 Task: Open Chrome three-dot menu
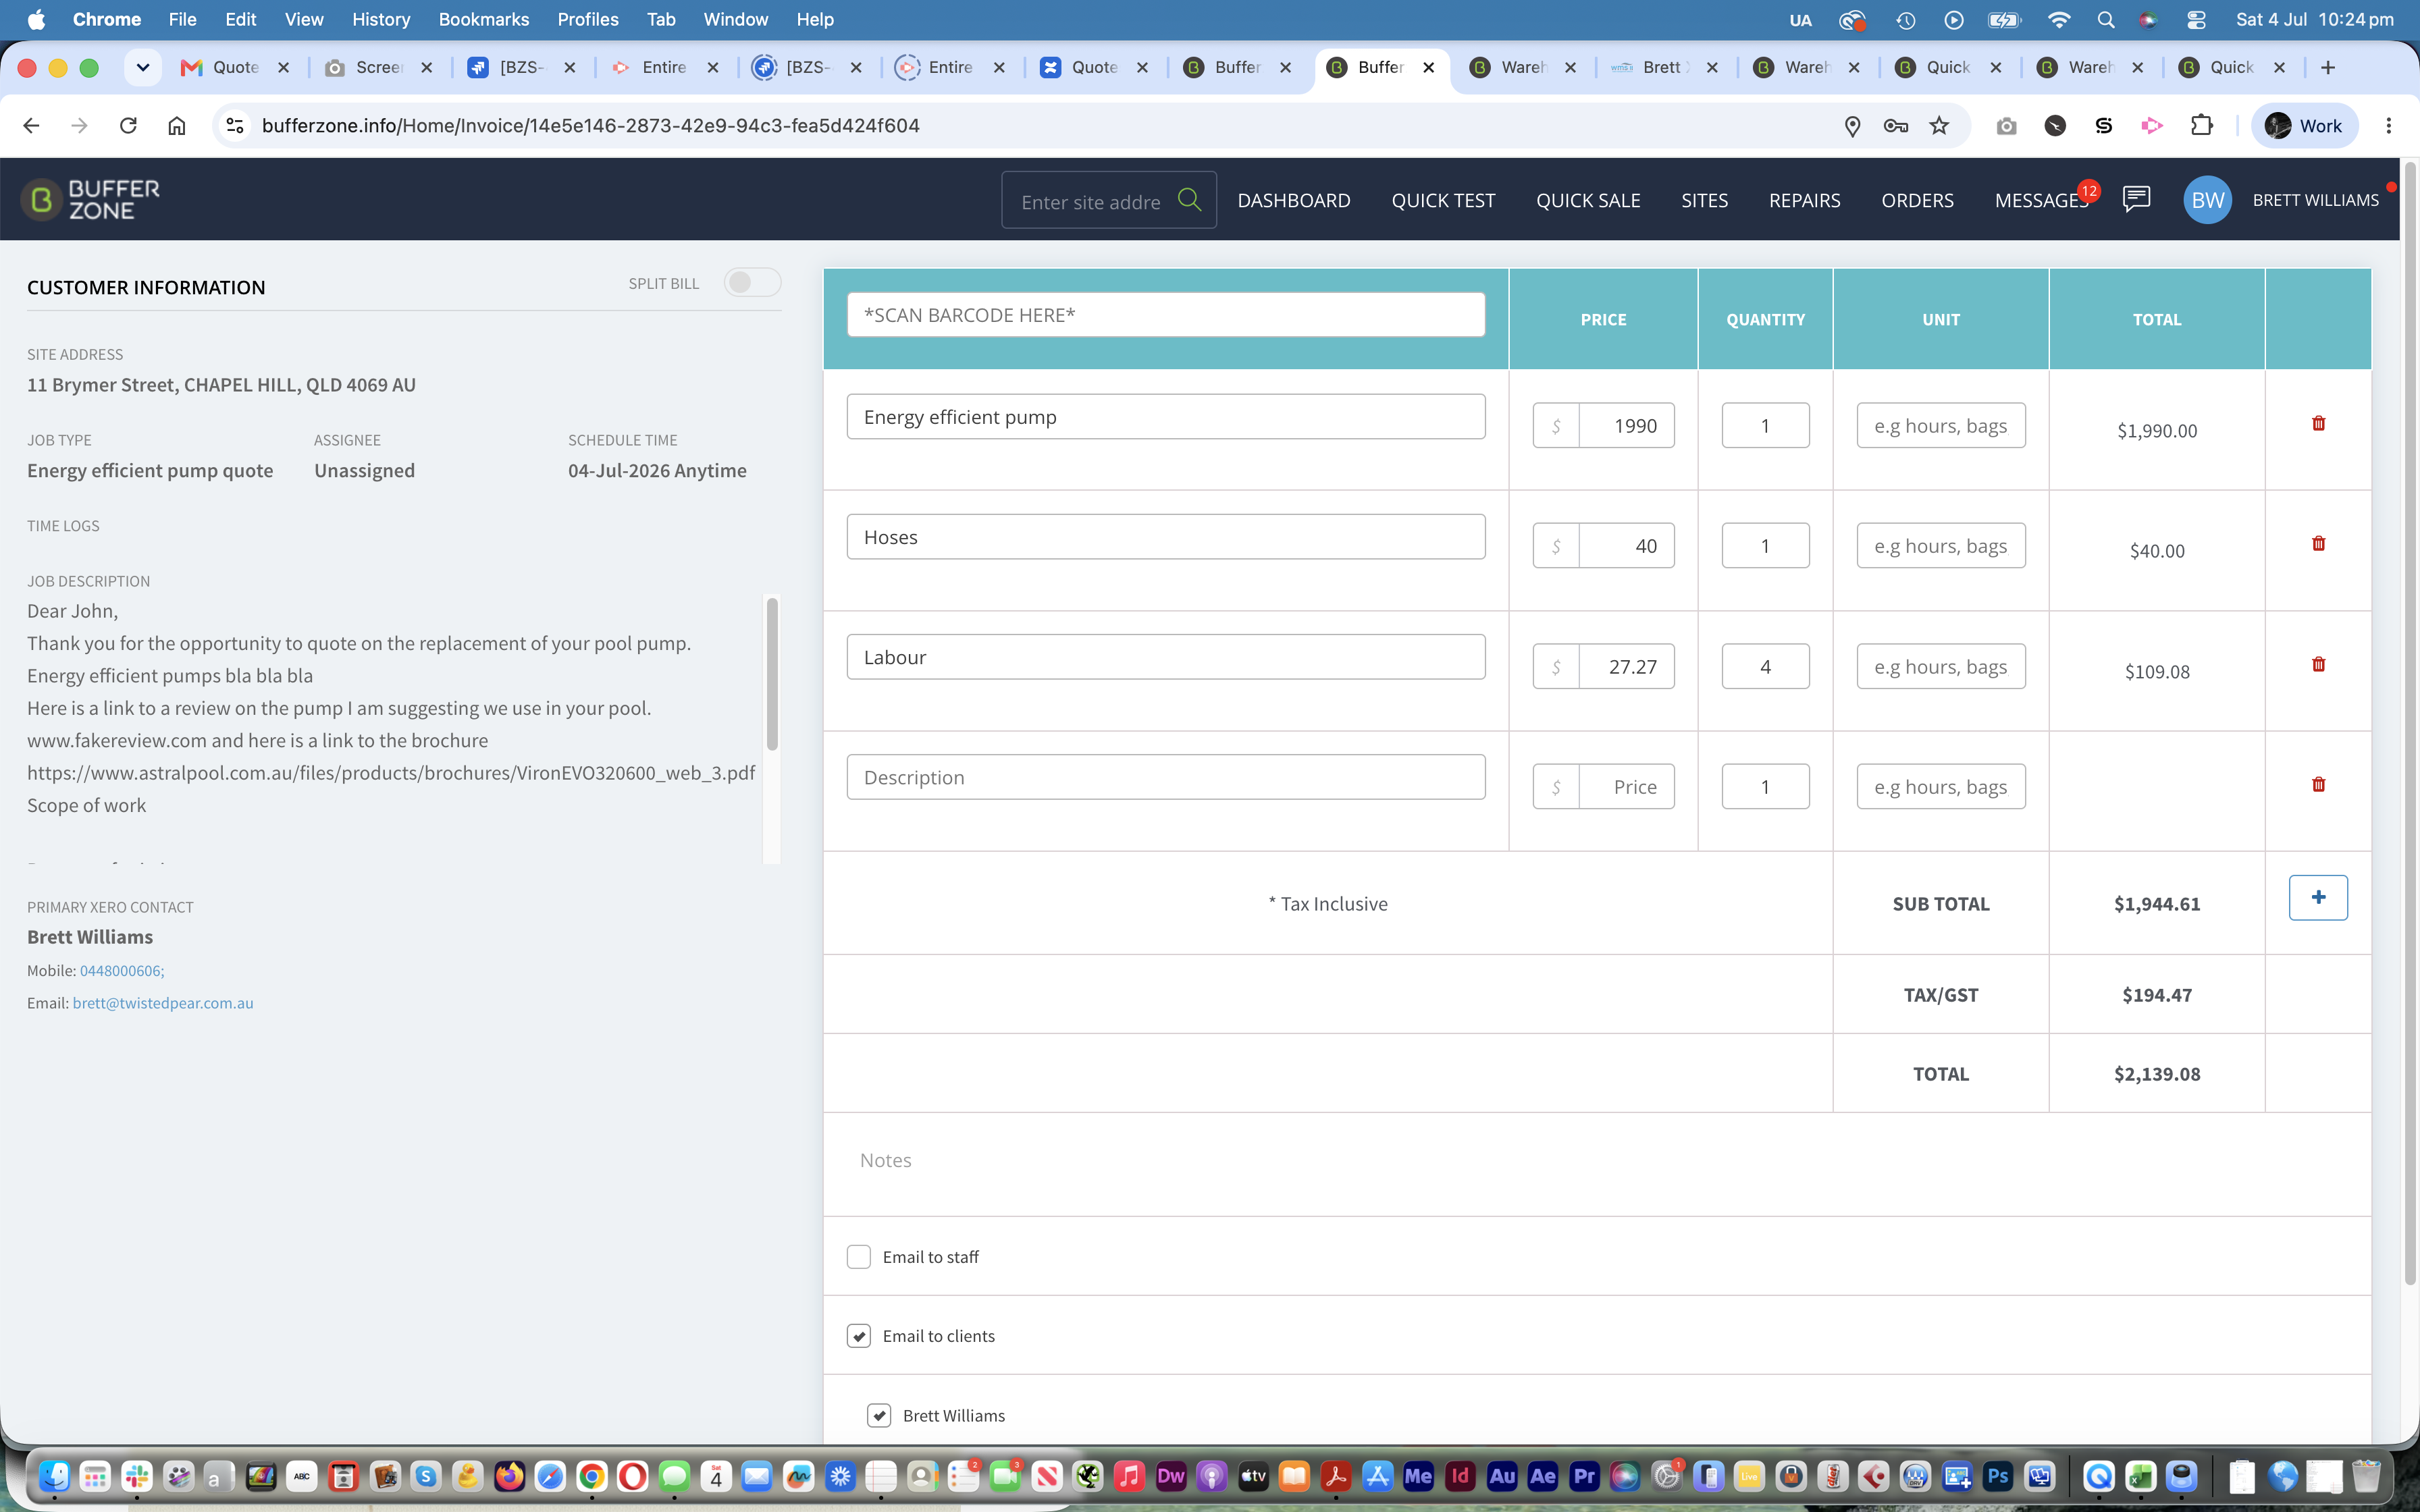2388,125
